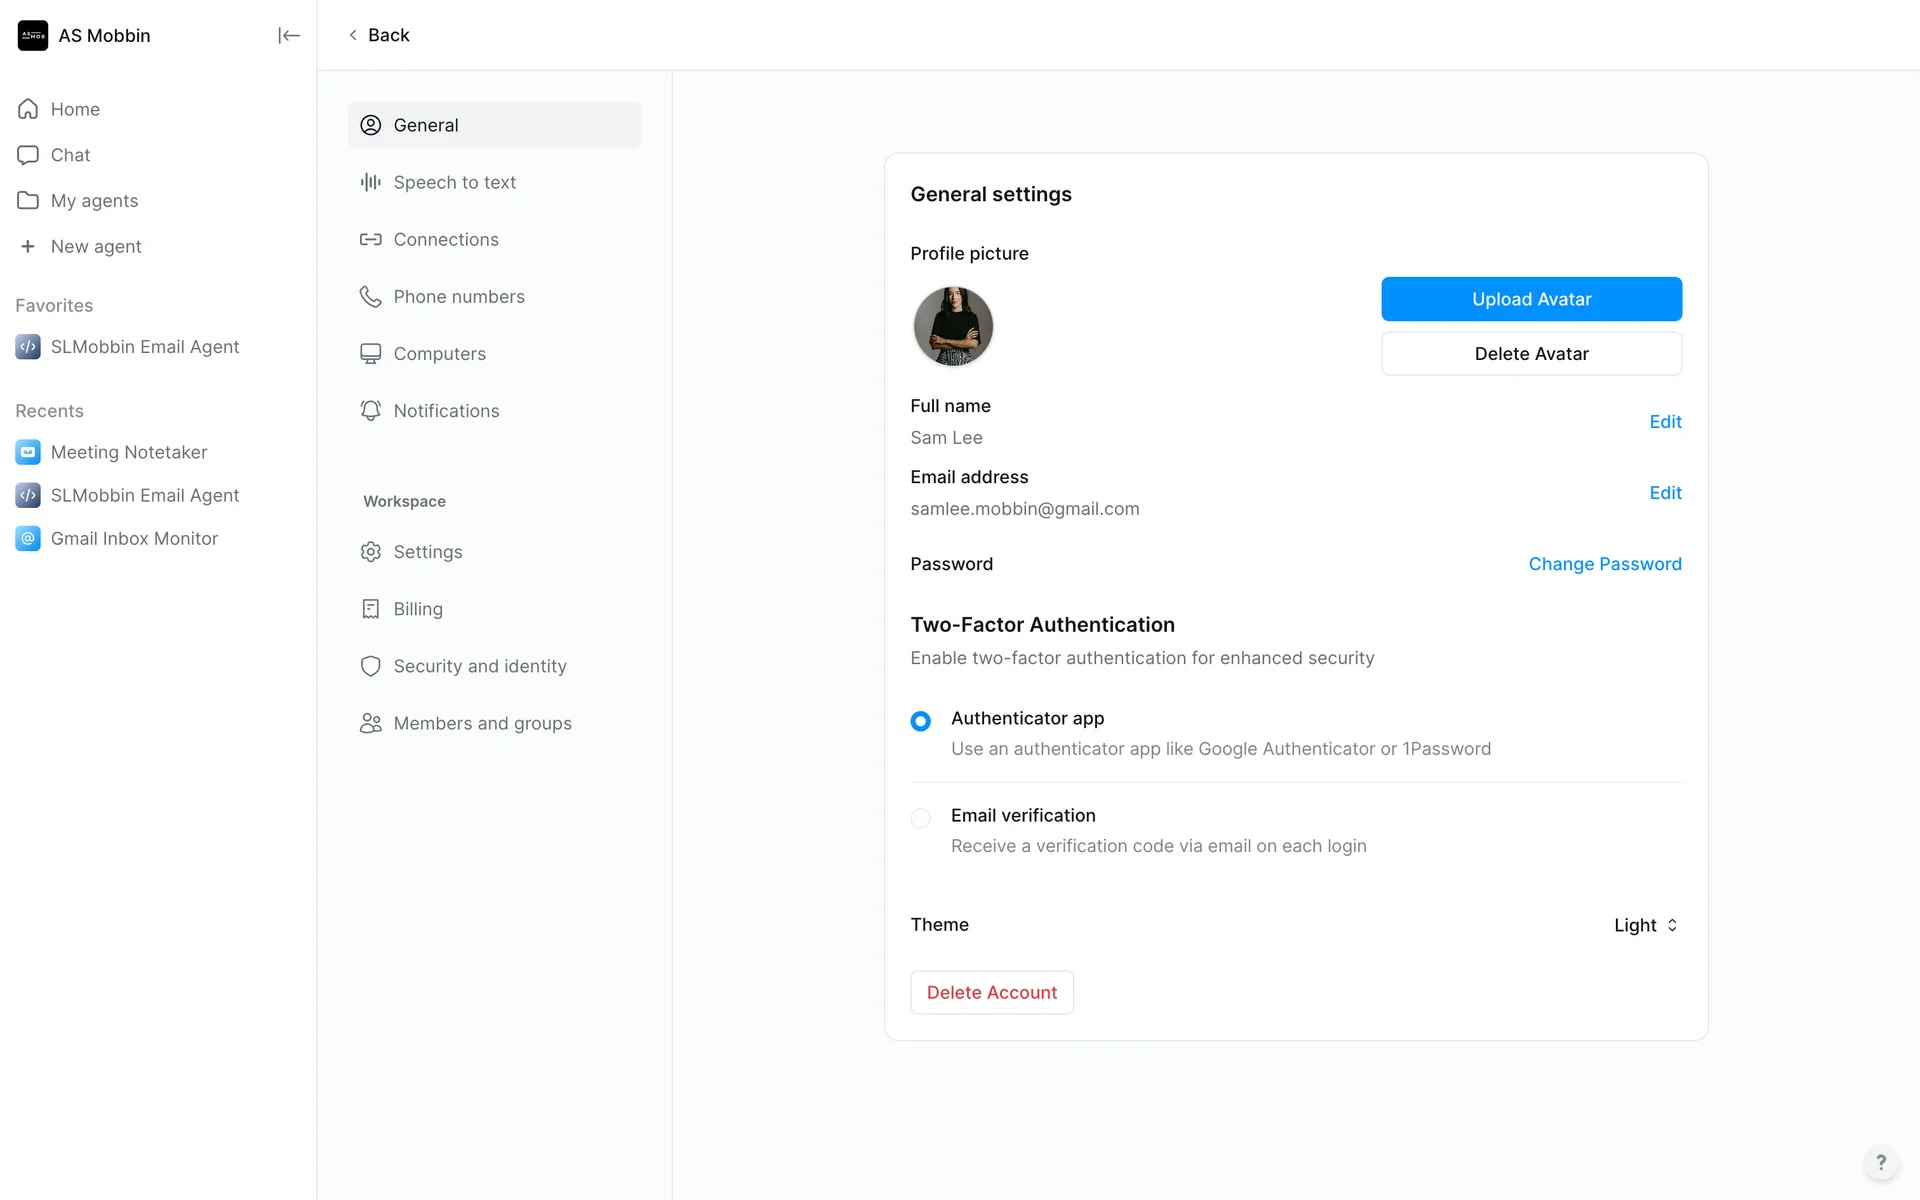Open the help question mark button
The image size is (1920, 1200).
[x=1880, y=1162]
